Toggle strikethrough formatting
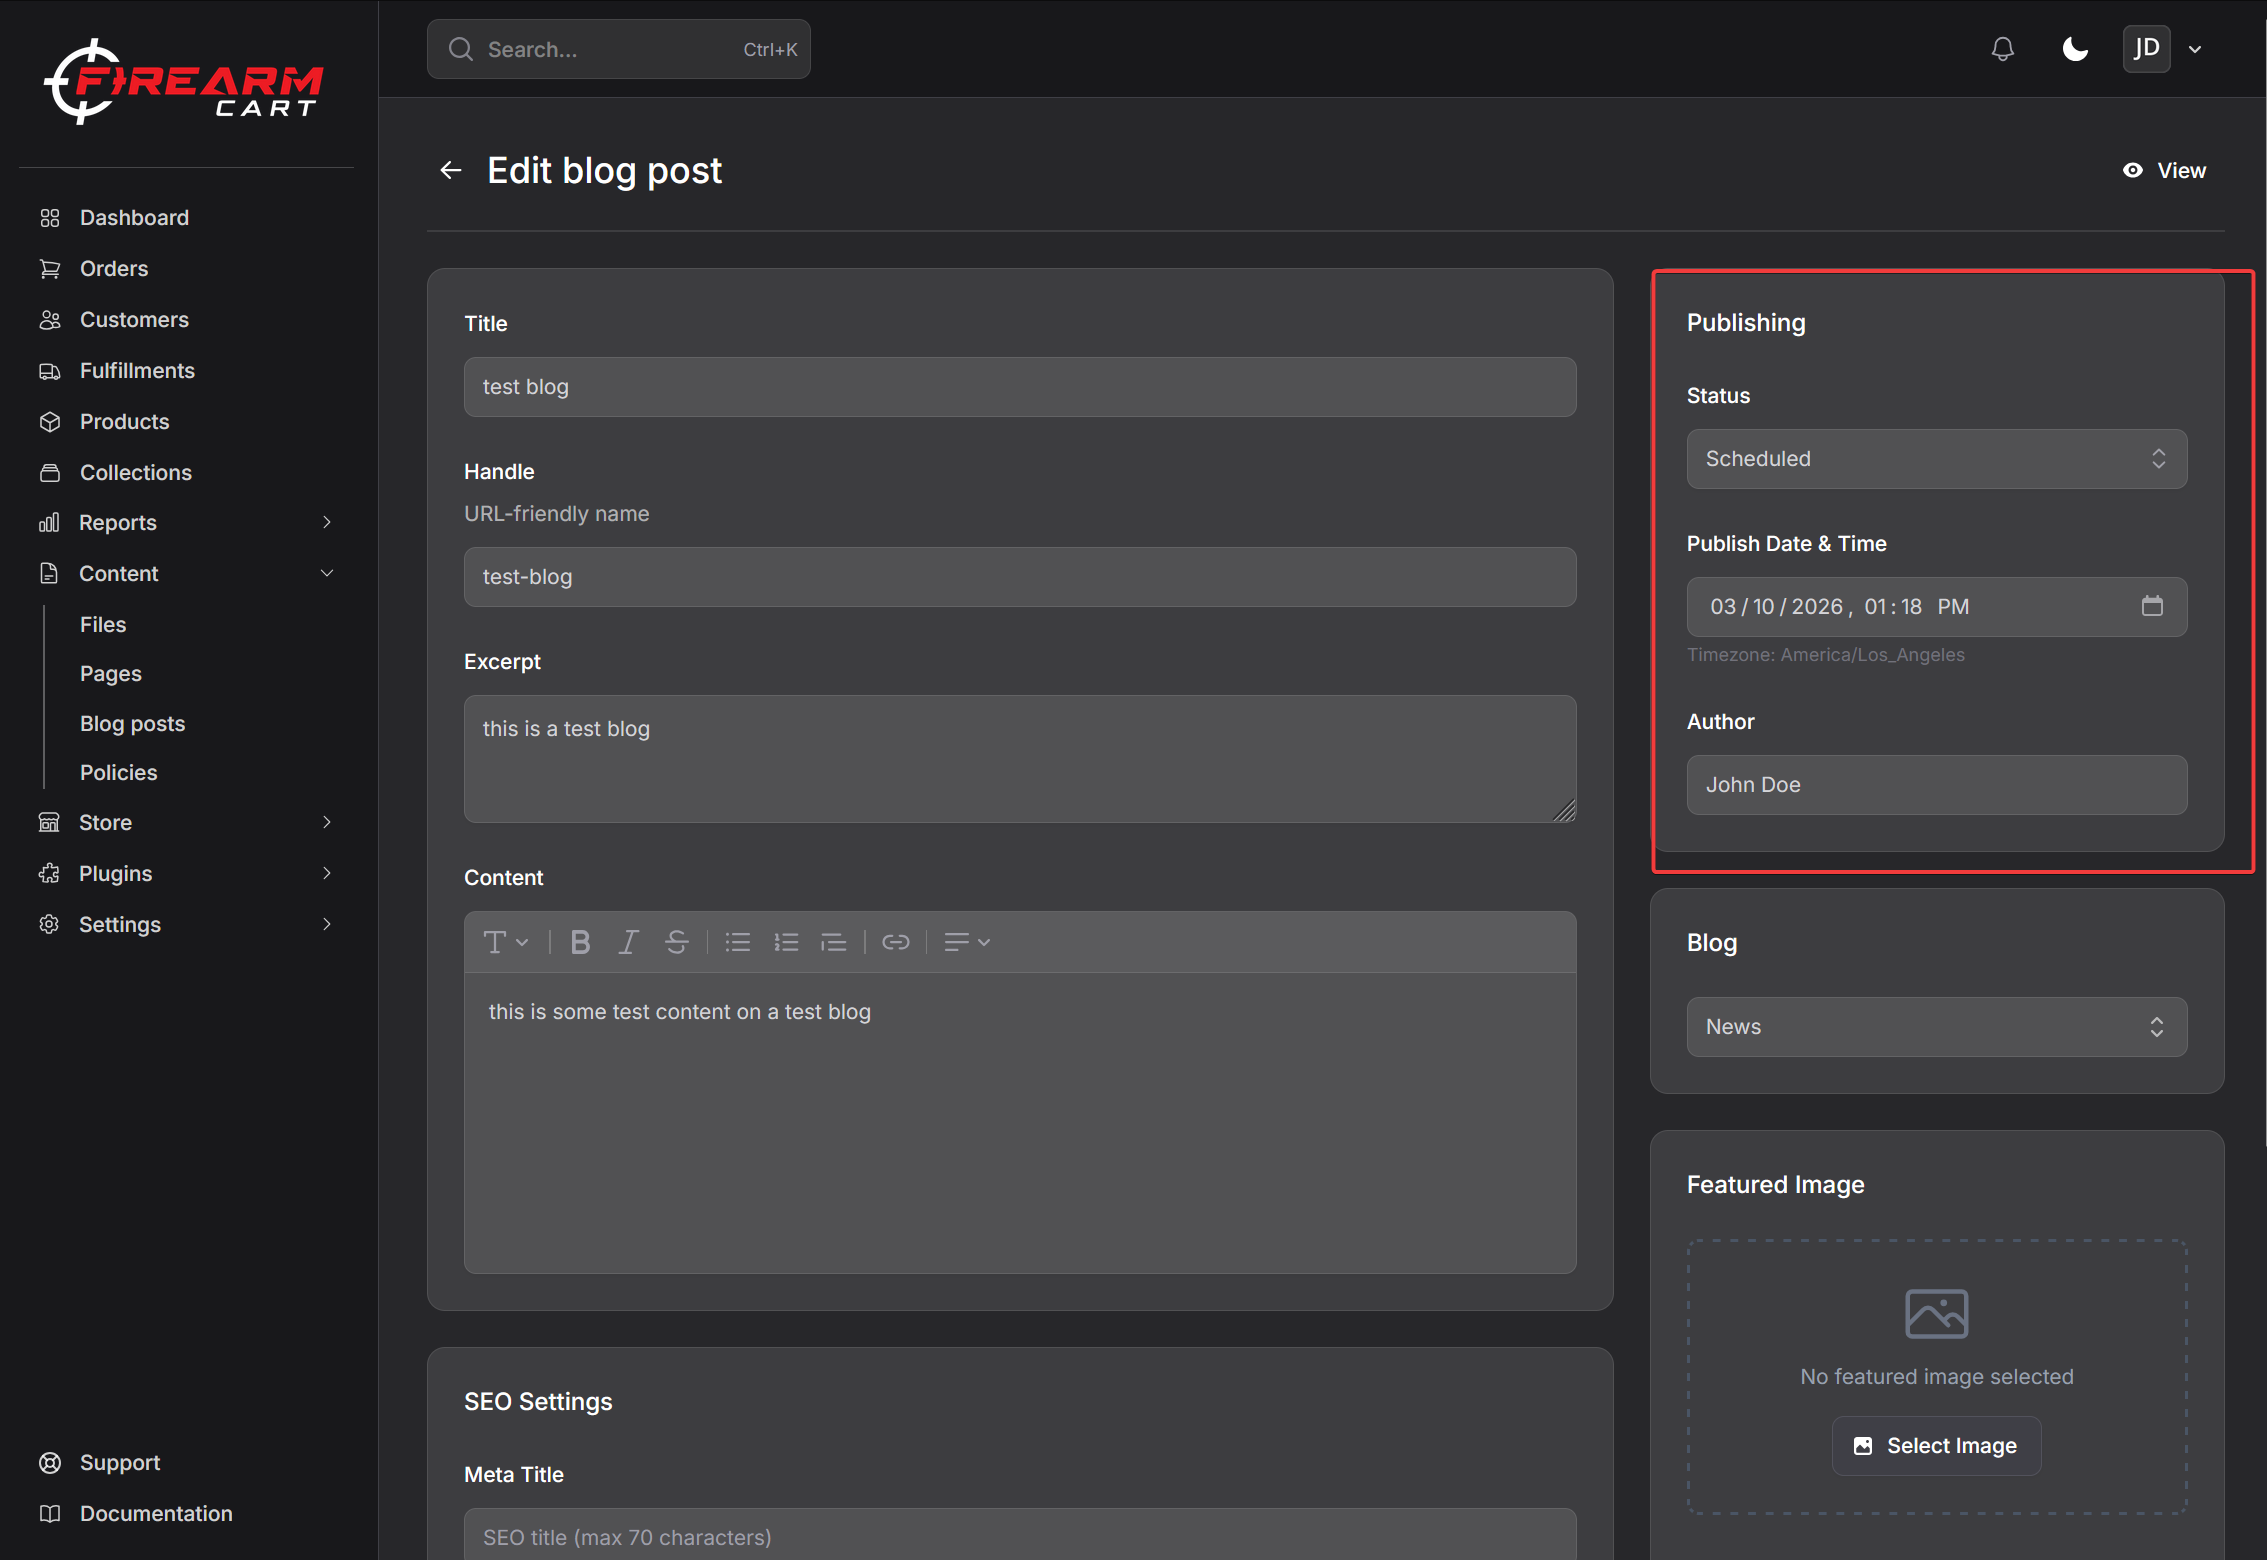Viewport: 2267px width, 1560px height. [x=677, y=942]
